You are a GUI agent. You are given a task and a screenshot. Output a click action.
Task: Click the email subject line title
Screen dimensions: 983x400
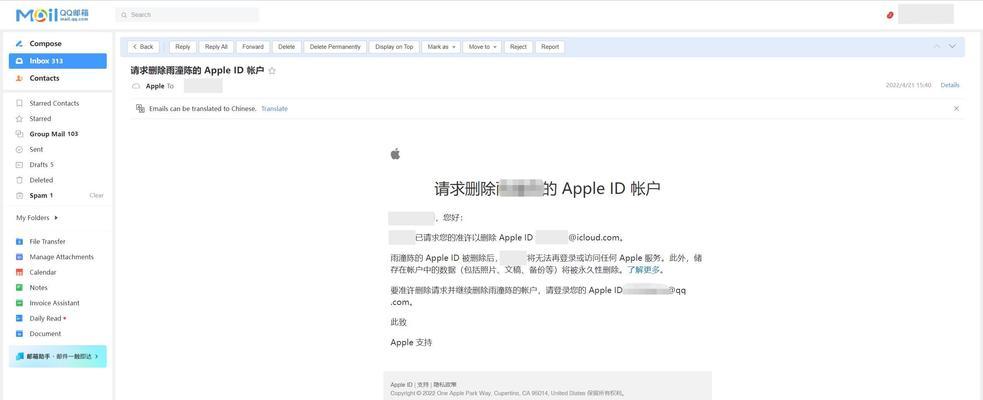tap(197, 71)
